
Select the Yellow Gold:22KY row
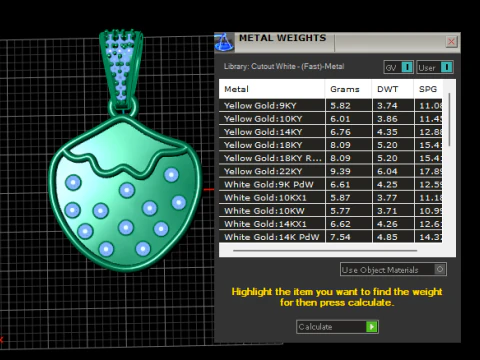point(331,171)
